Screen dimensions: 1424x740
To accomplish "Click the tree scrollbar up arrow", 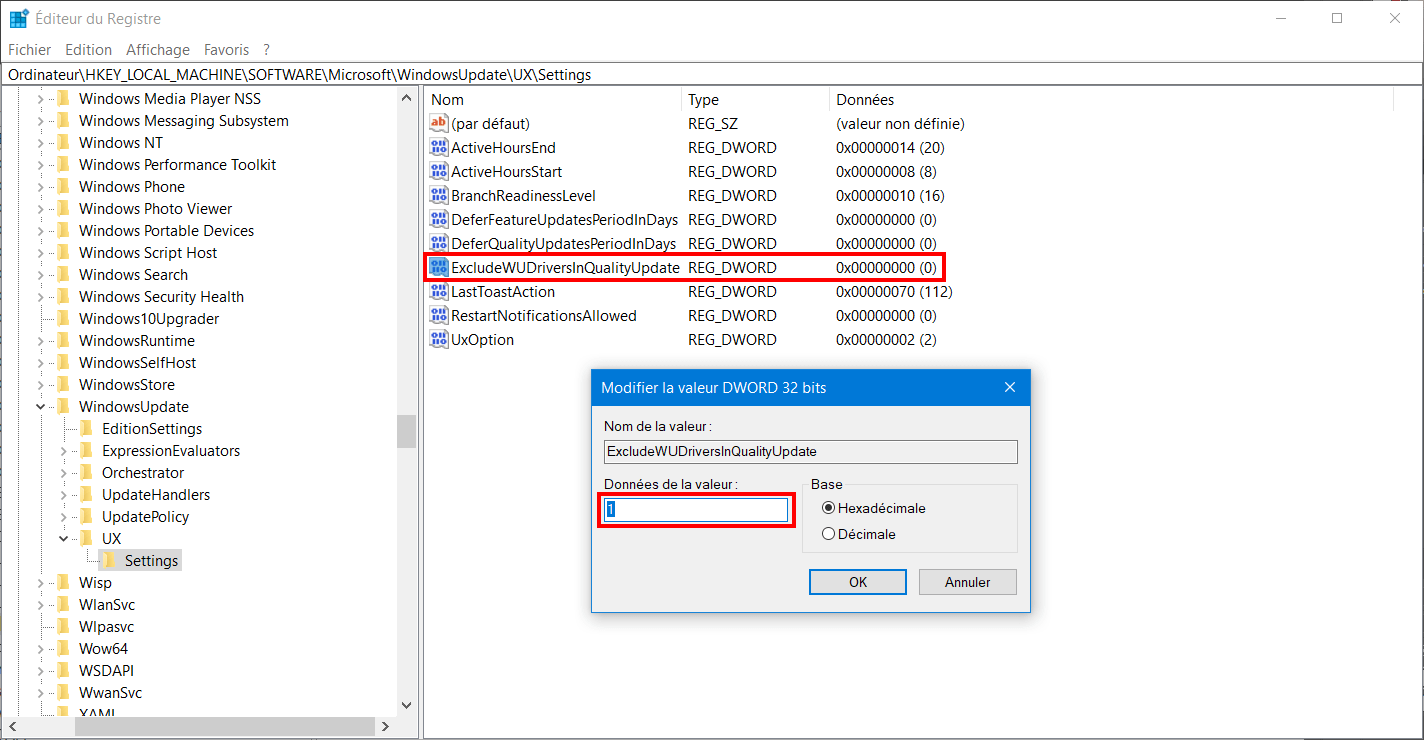I will coord(406,98).
